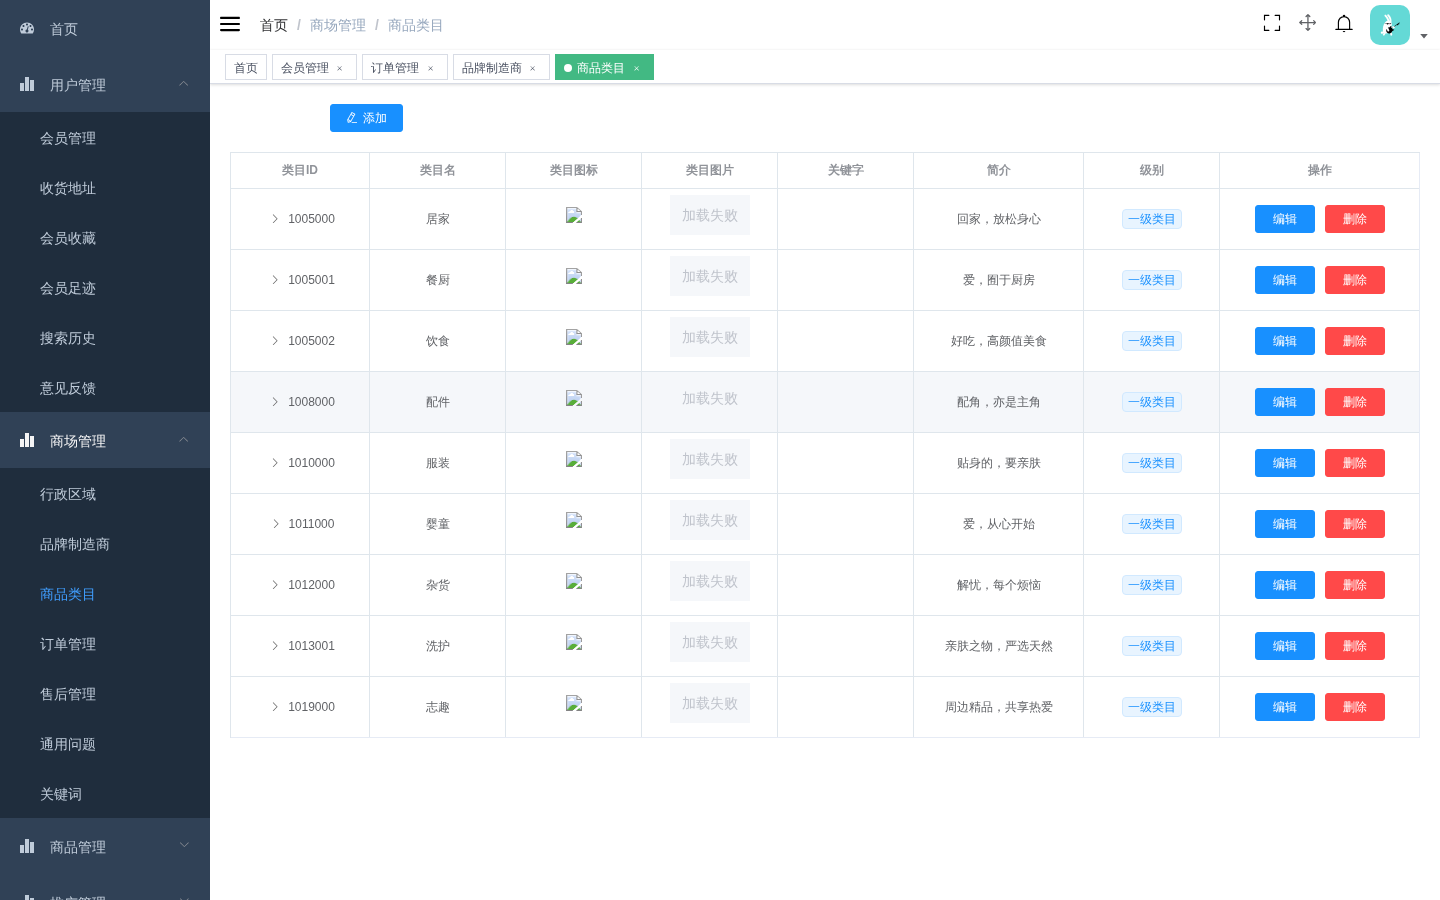Switch to the 订单管理 tab
This screenshot has height=900, width=1440.
[395, 68]
